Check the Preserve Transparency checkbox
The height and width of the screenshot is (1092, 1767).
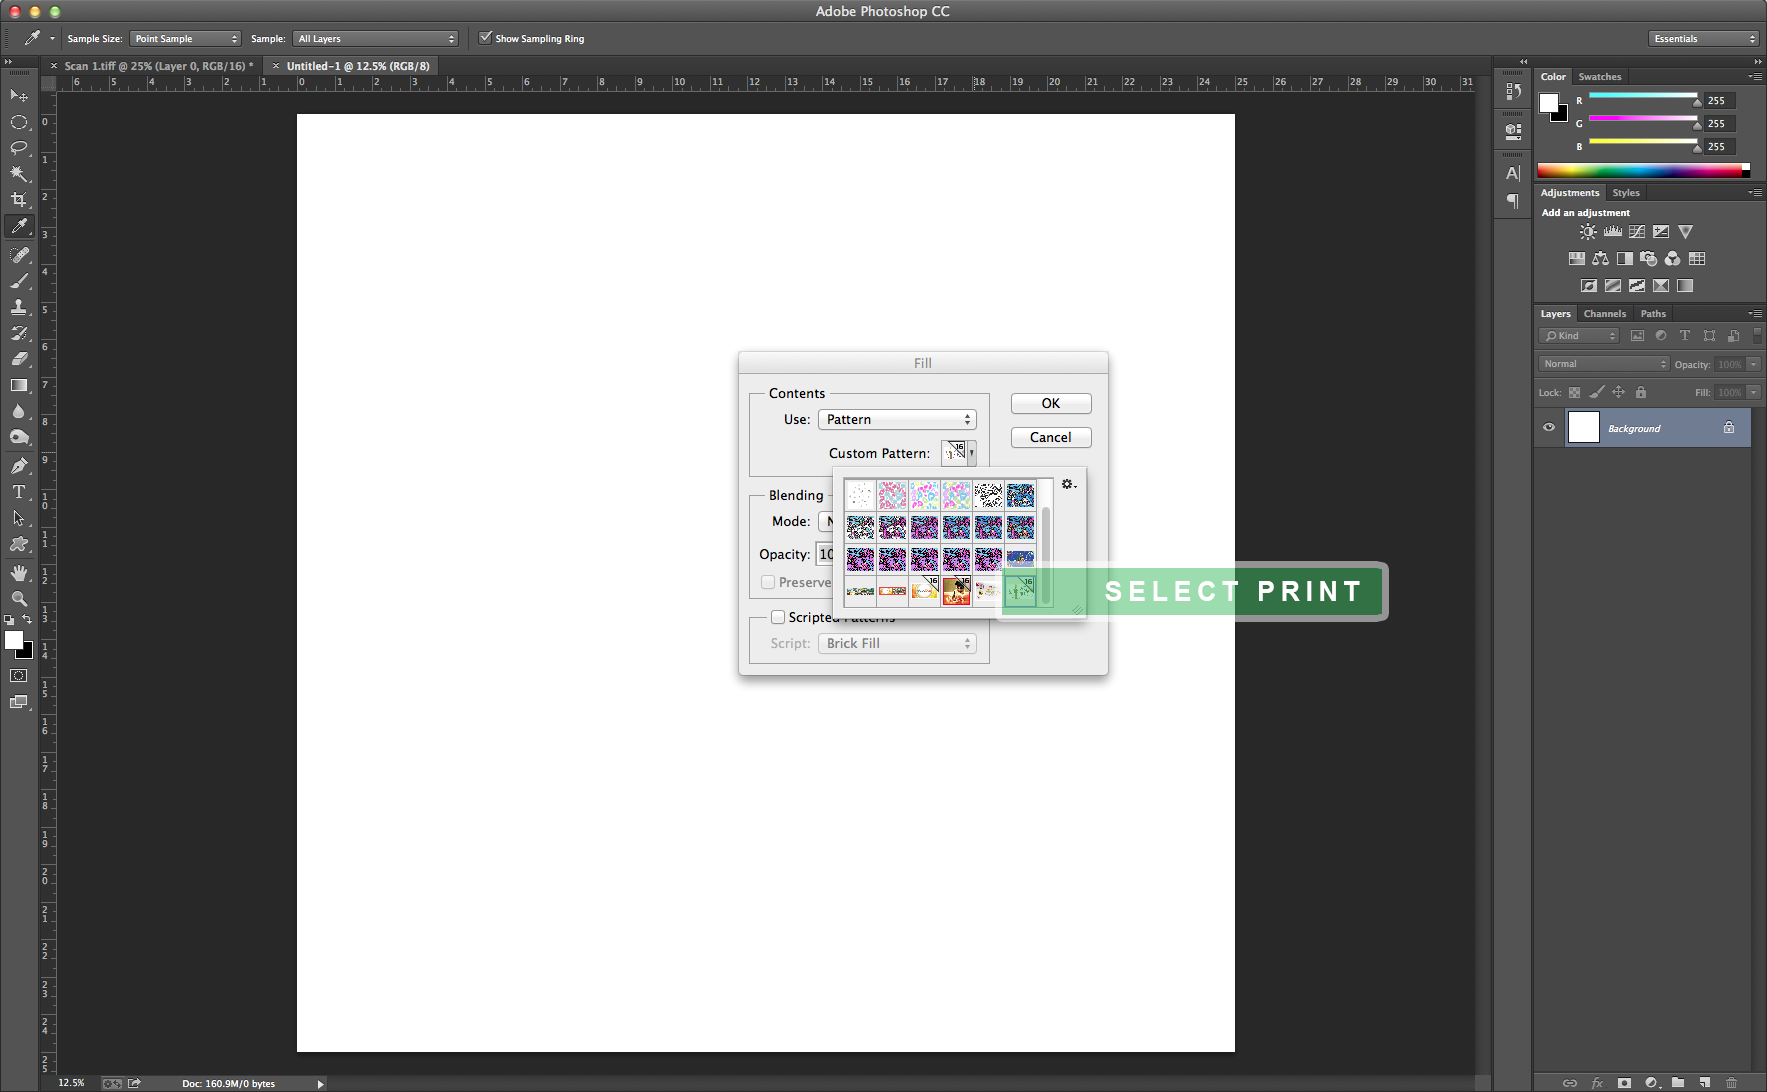coord(768,582)
